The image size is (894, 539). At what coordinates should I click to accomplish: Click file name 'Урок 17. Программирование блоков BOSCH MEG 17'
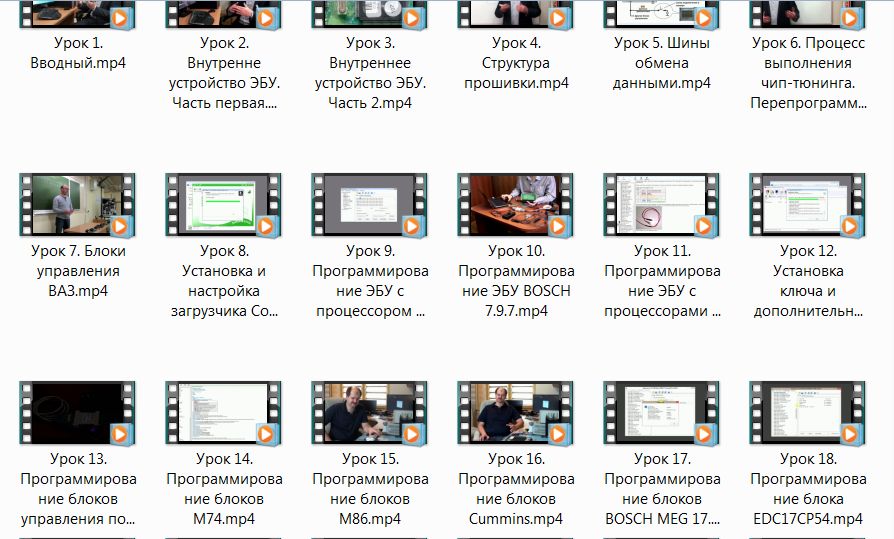point(662,489)
